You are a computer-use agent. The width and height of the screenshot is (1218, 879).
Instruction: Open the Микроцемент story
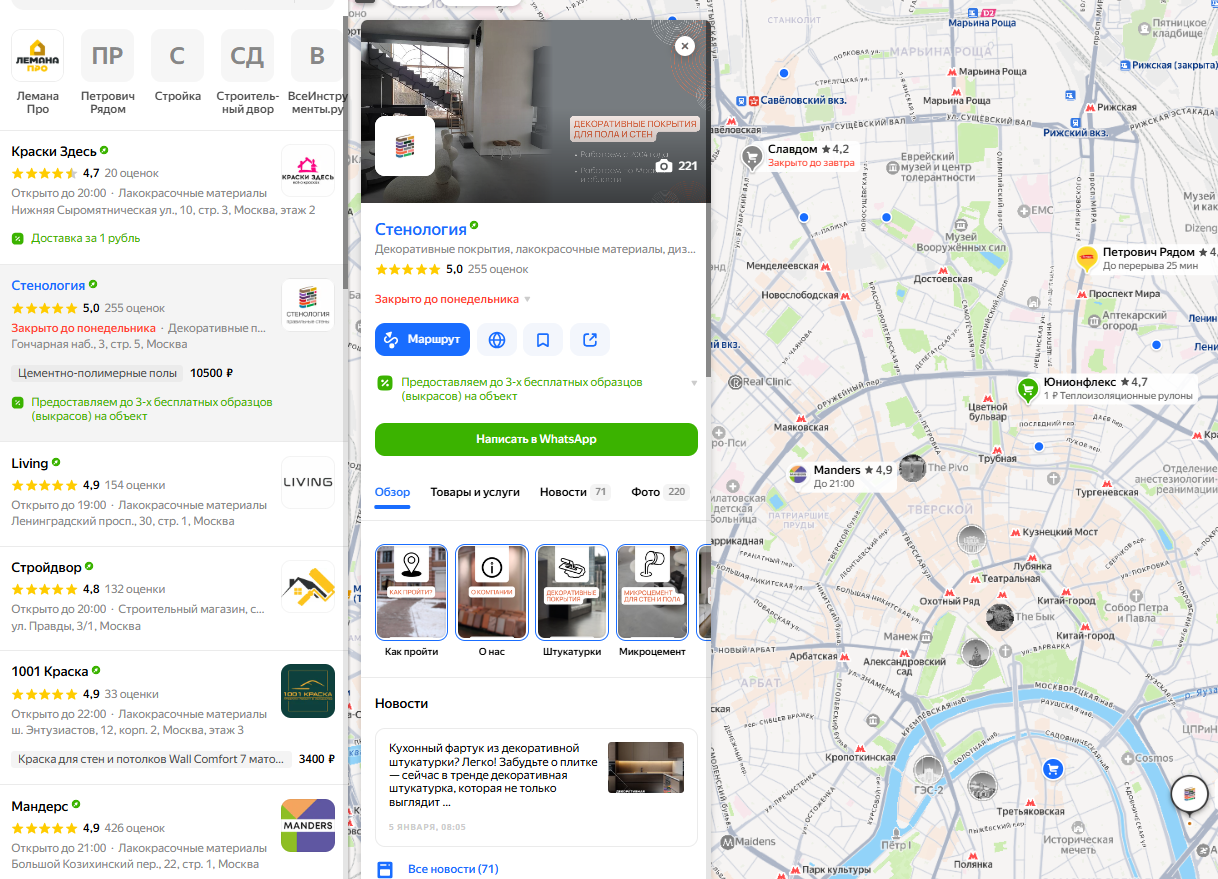pos(652,600)
